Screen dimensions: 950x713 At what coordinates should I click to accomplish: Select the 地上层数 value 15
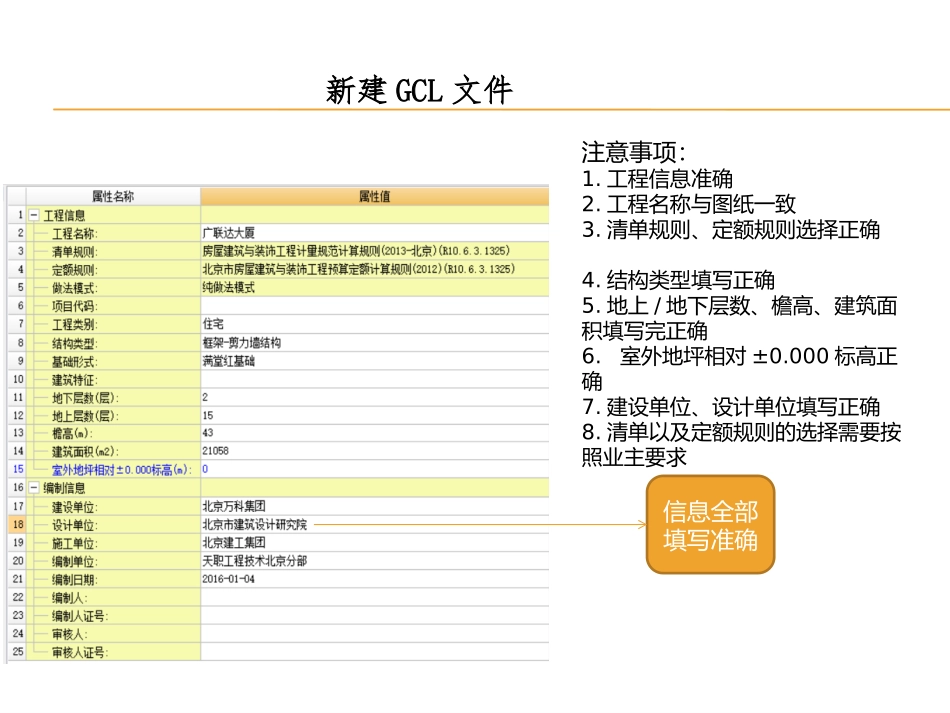point(375,416)
